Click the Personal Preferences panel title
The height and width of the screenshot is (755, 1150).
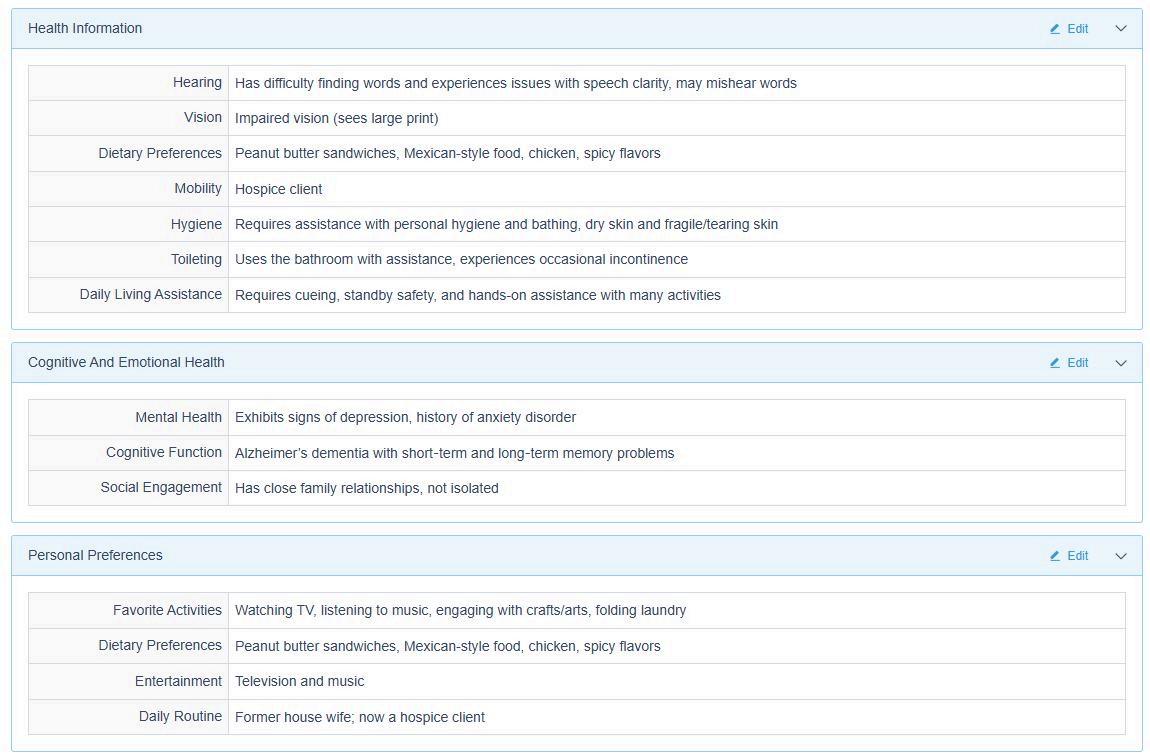[x=95, y=555]
